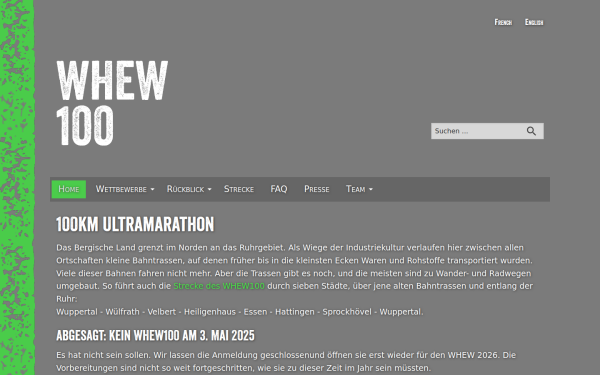The height and width of the screenshot is (375, 600).
Task: Expand the Team dropdown arrow
Action: coord(370,189)
